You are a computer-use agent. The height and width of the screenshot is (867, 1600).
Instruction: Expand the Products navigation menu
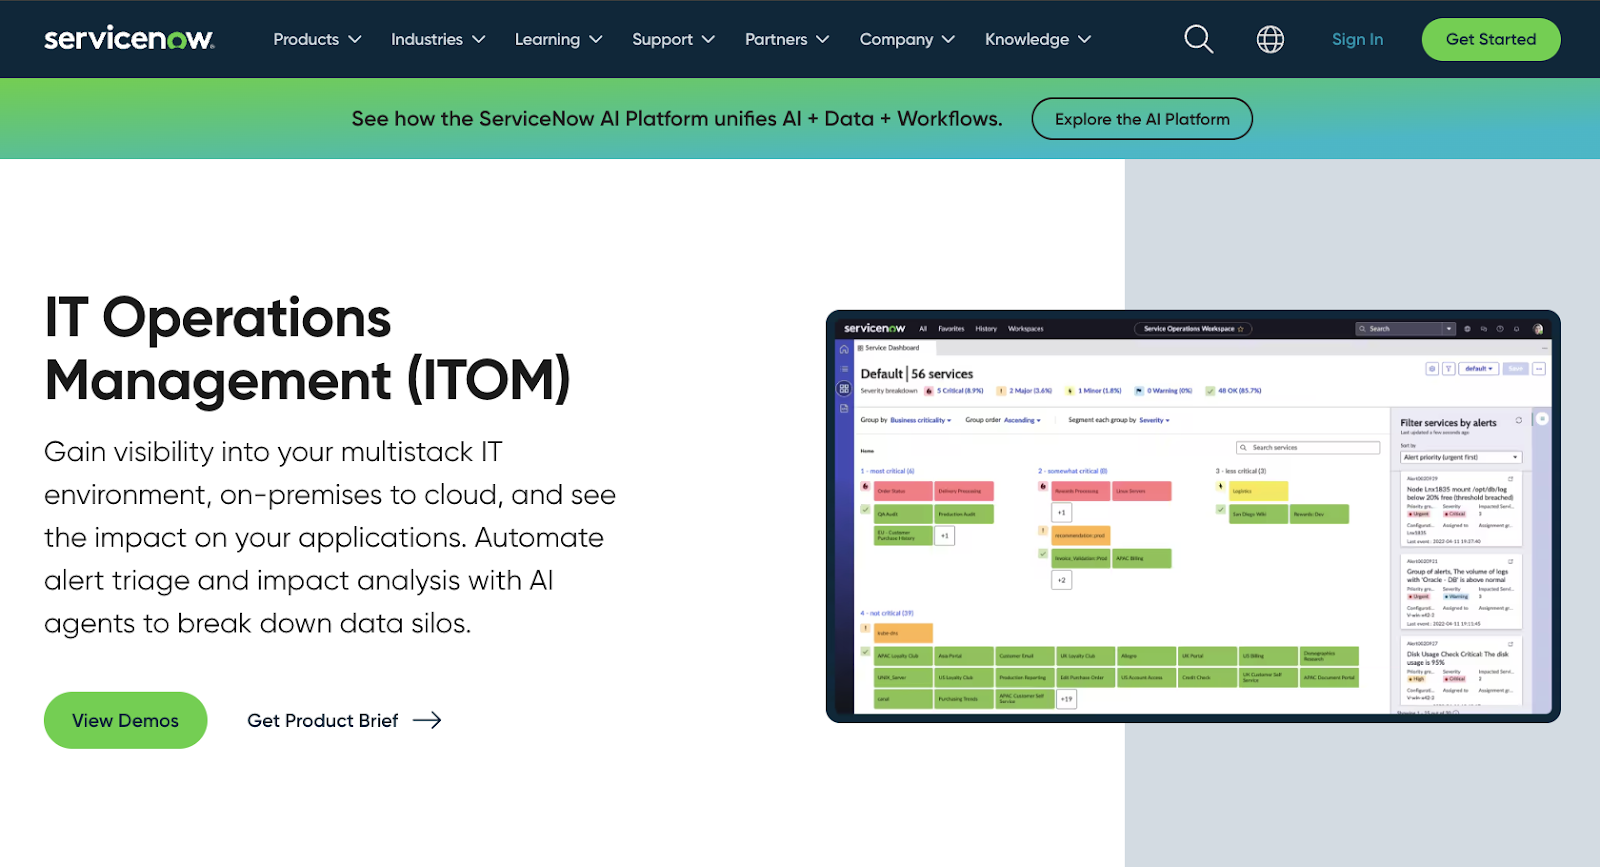317,39
